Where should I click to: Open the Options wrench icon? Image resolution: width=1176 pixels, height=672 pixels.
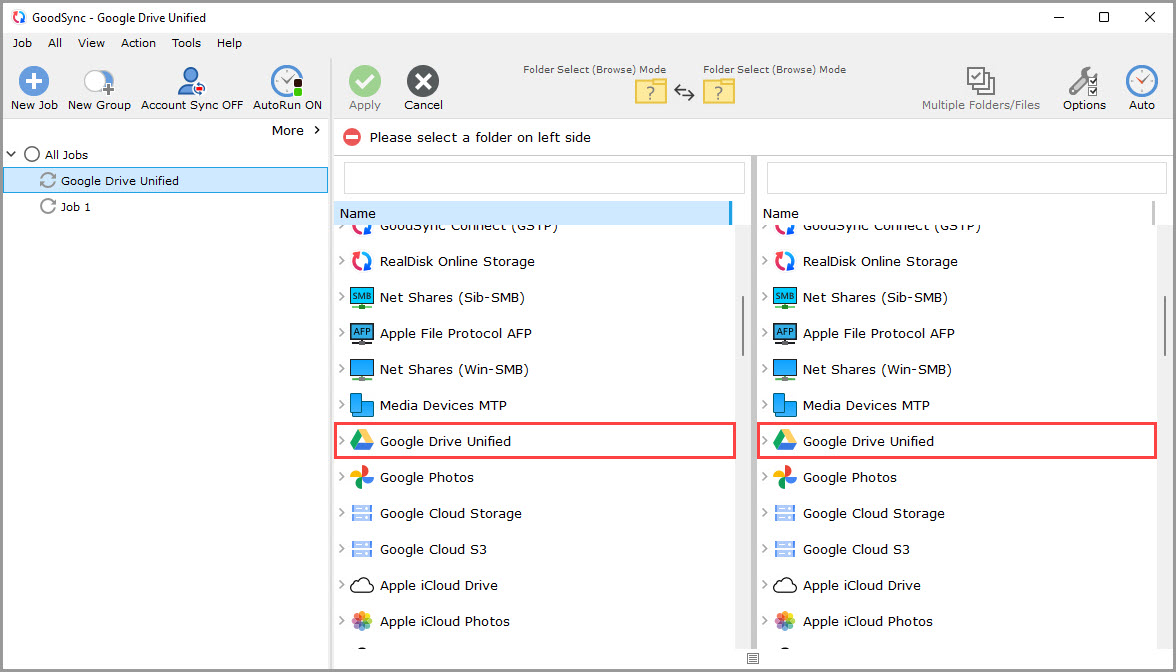[1084, 81]
